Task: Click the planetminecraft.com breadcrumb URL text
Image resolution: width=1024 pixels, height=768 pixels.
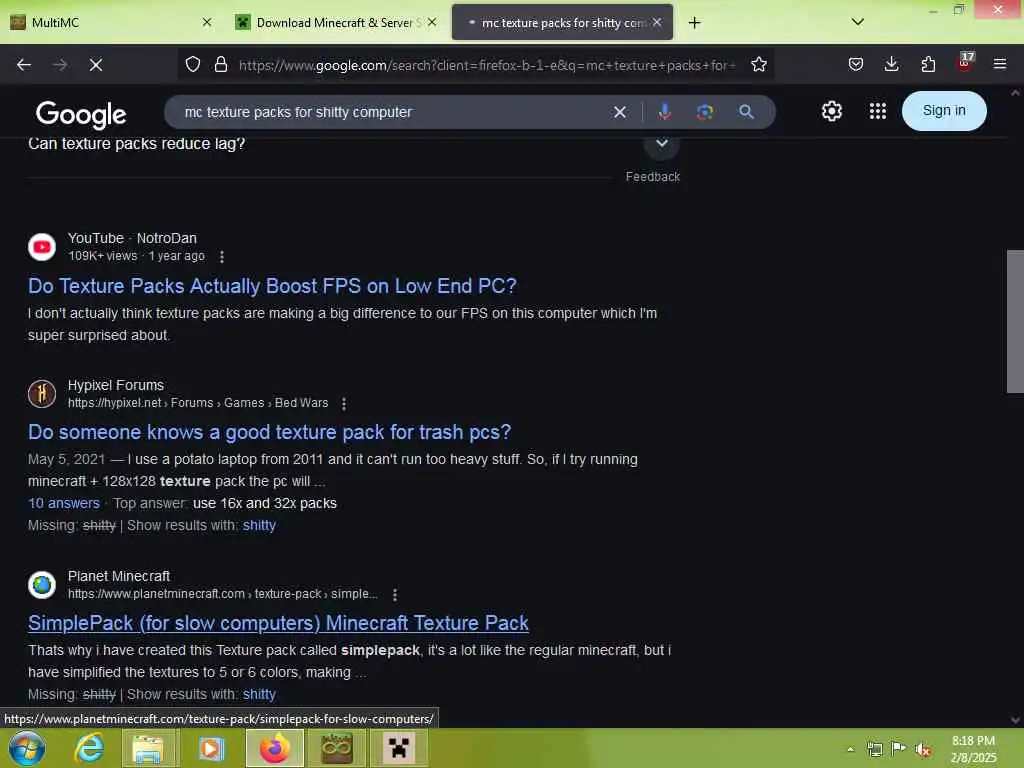Action: tap(223, 594)
